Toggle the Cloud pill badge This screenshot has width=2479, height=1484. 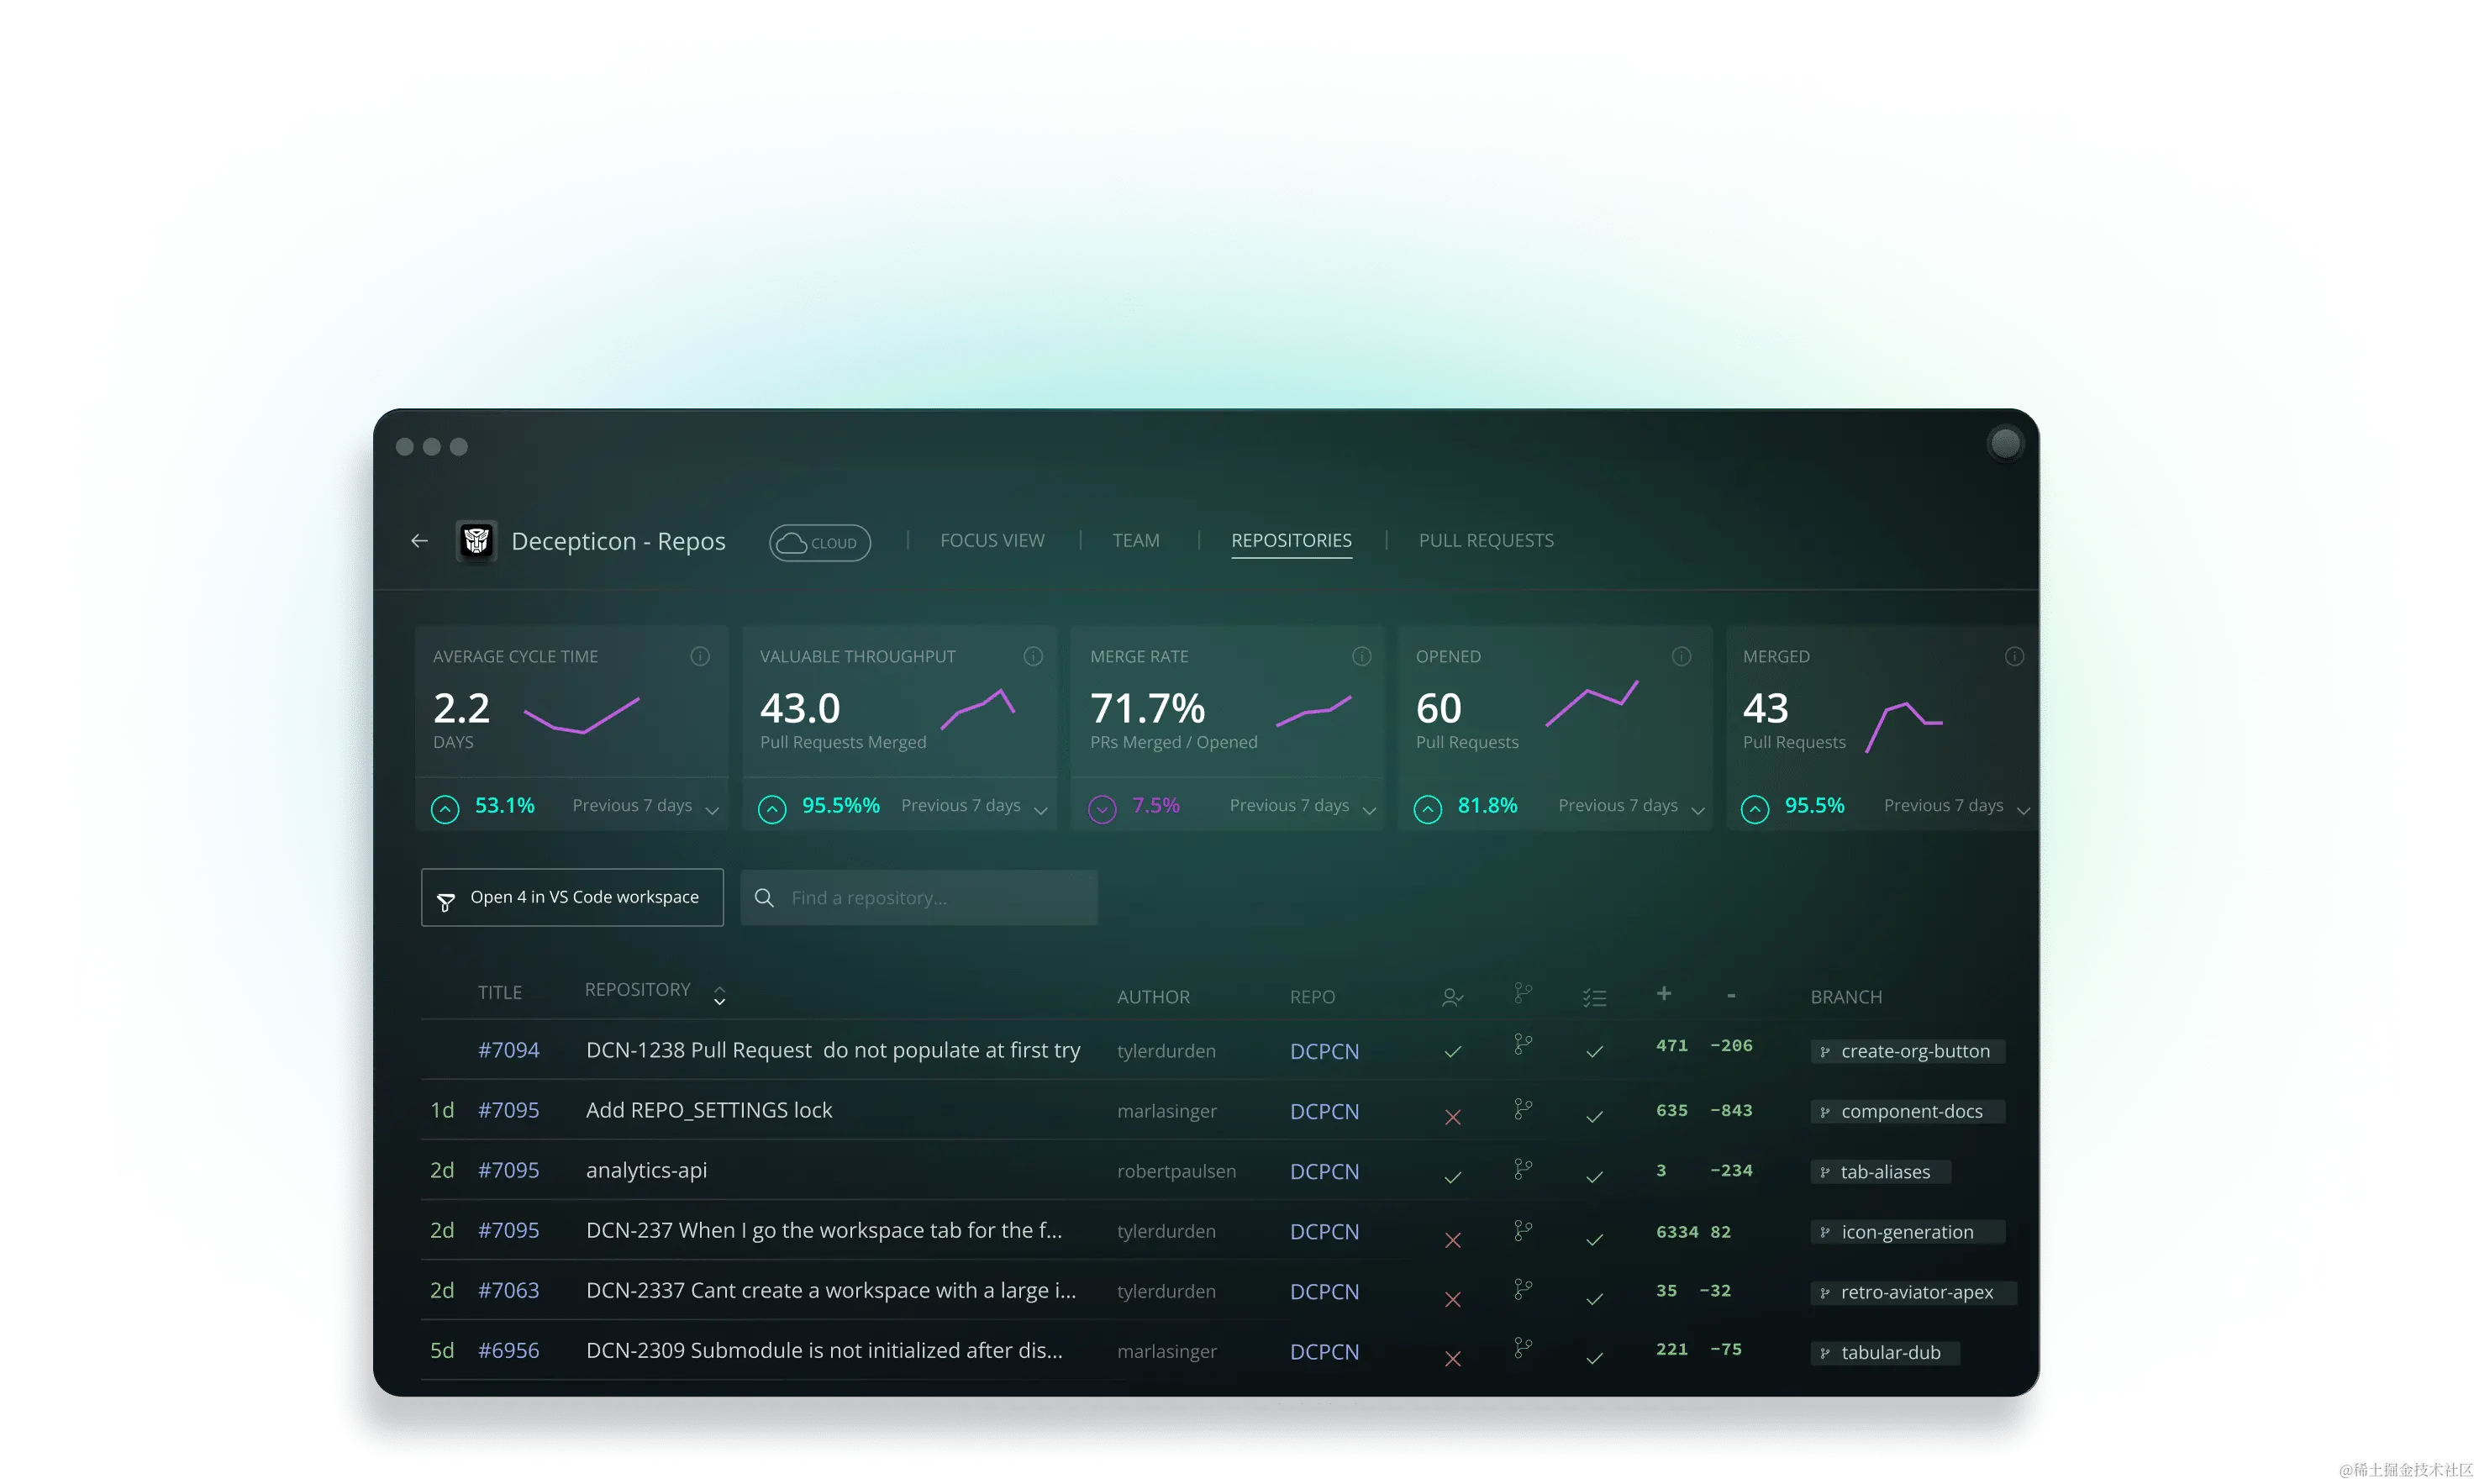[819, 542]
